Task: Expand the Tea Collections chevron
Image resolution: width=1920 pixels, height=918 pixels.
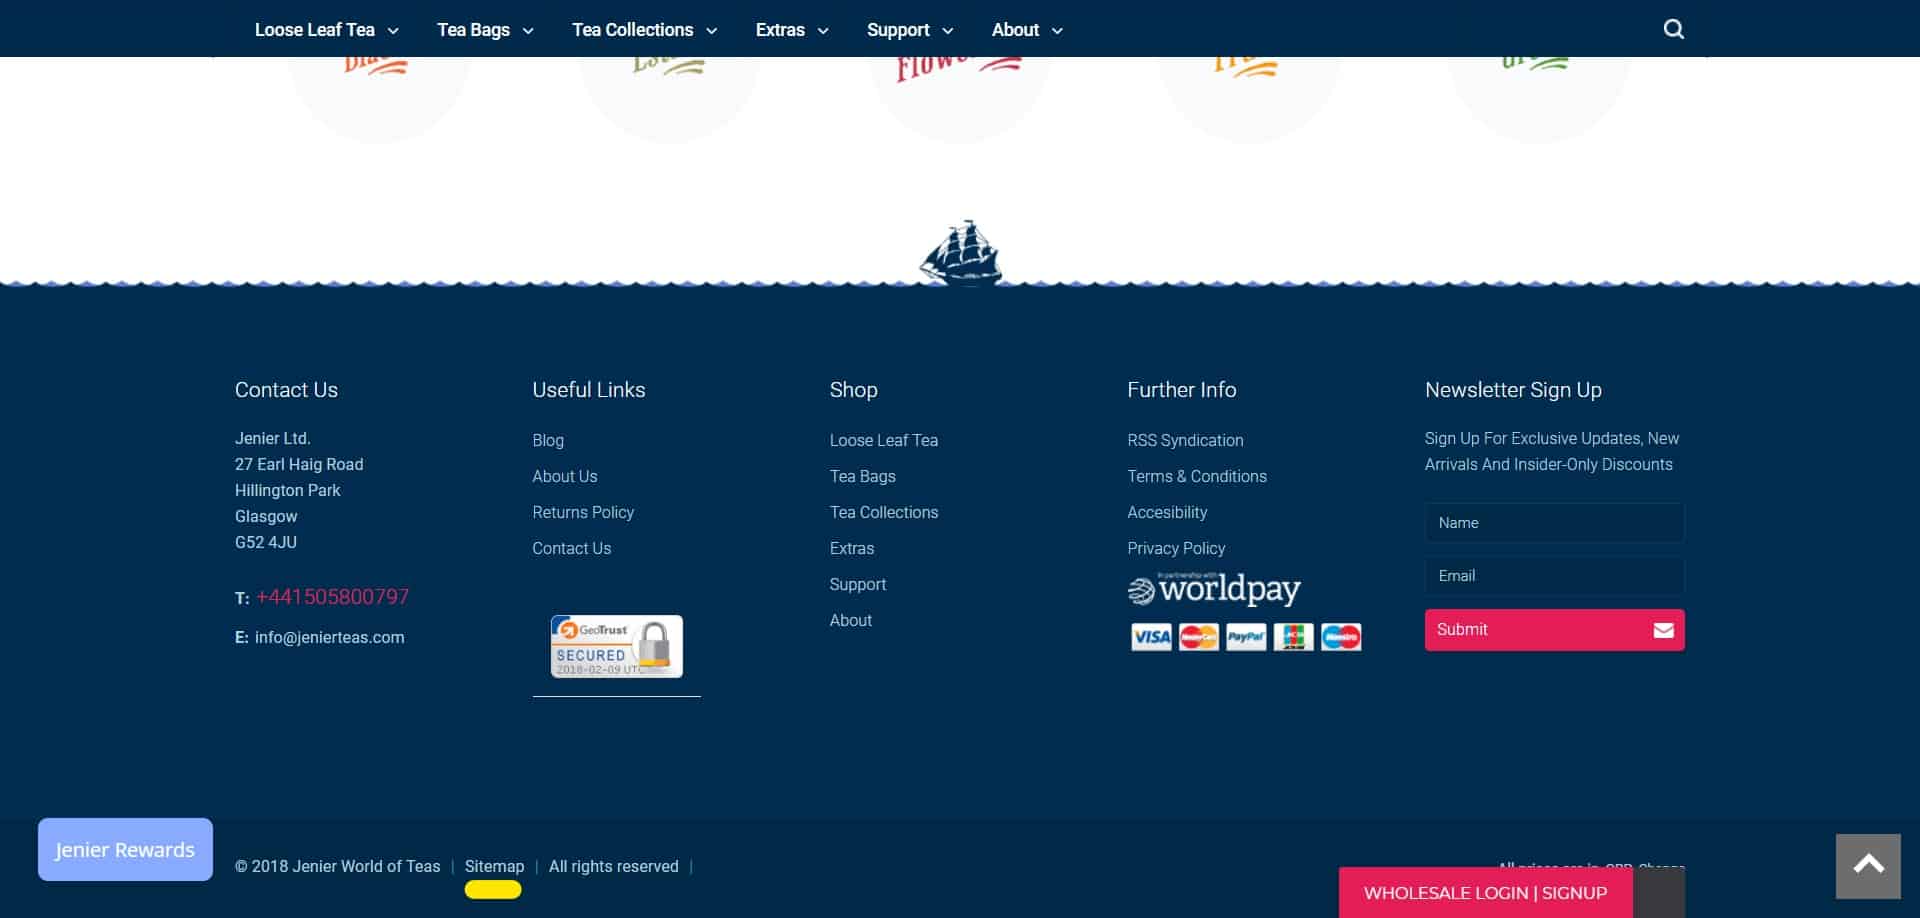Action: coord(712,31)
